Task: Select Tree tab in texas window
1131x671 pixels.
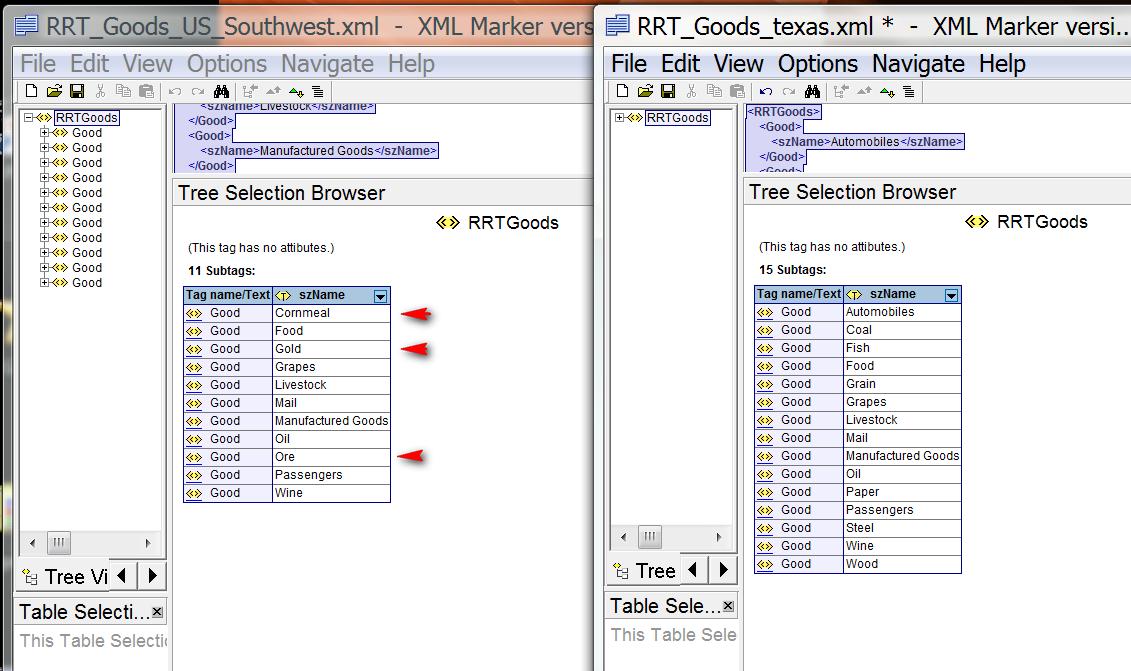Action: [x=643, y=571]
